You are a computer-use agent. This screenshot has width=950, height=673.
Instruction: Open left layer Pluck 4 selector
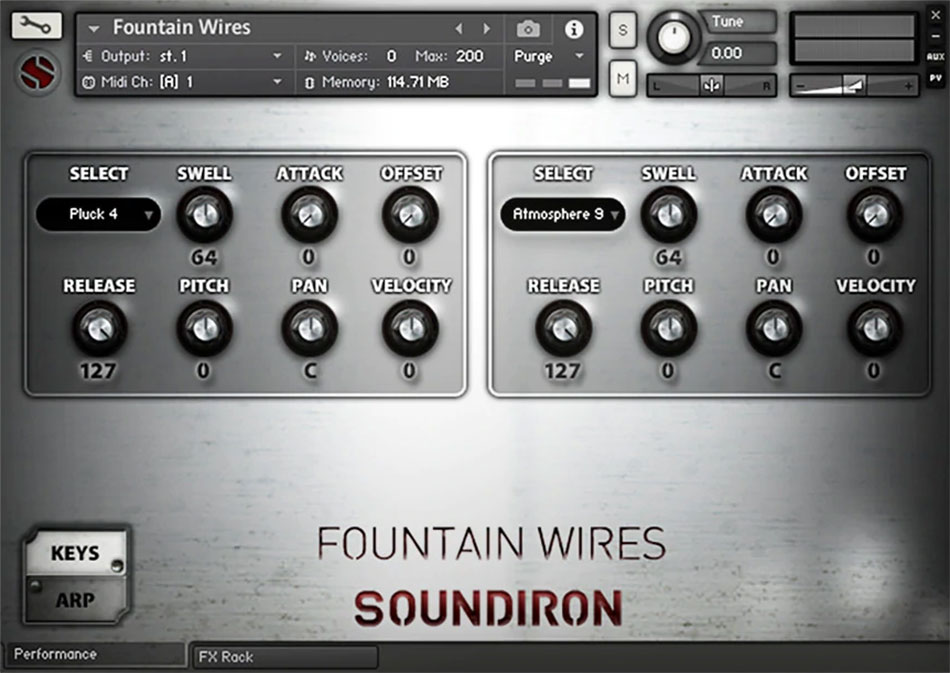pos(98,214)
